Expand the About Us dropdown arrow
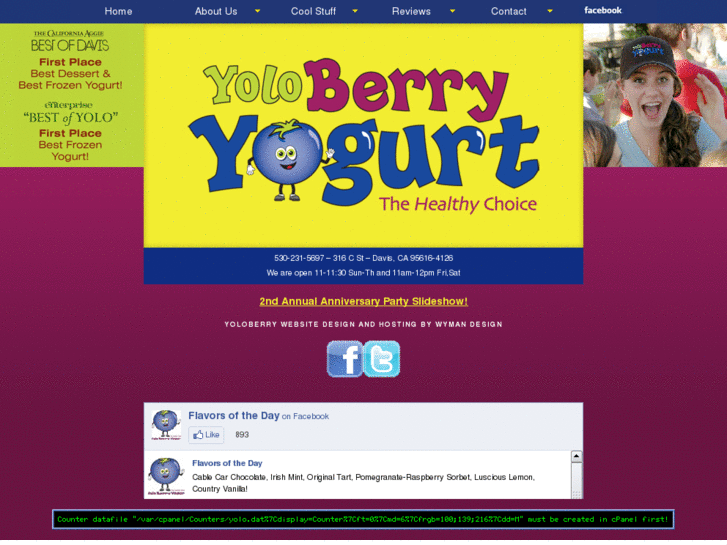 [x=258, y=11]
